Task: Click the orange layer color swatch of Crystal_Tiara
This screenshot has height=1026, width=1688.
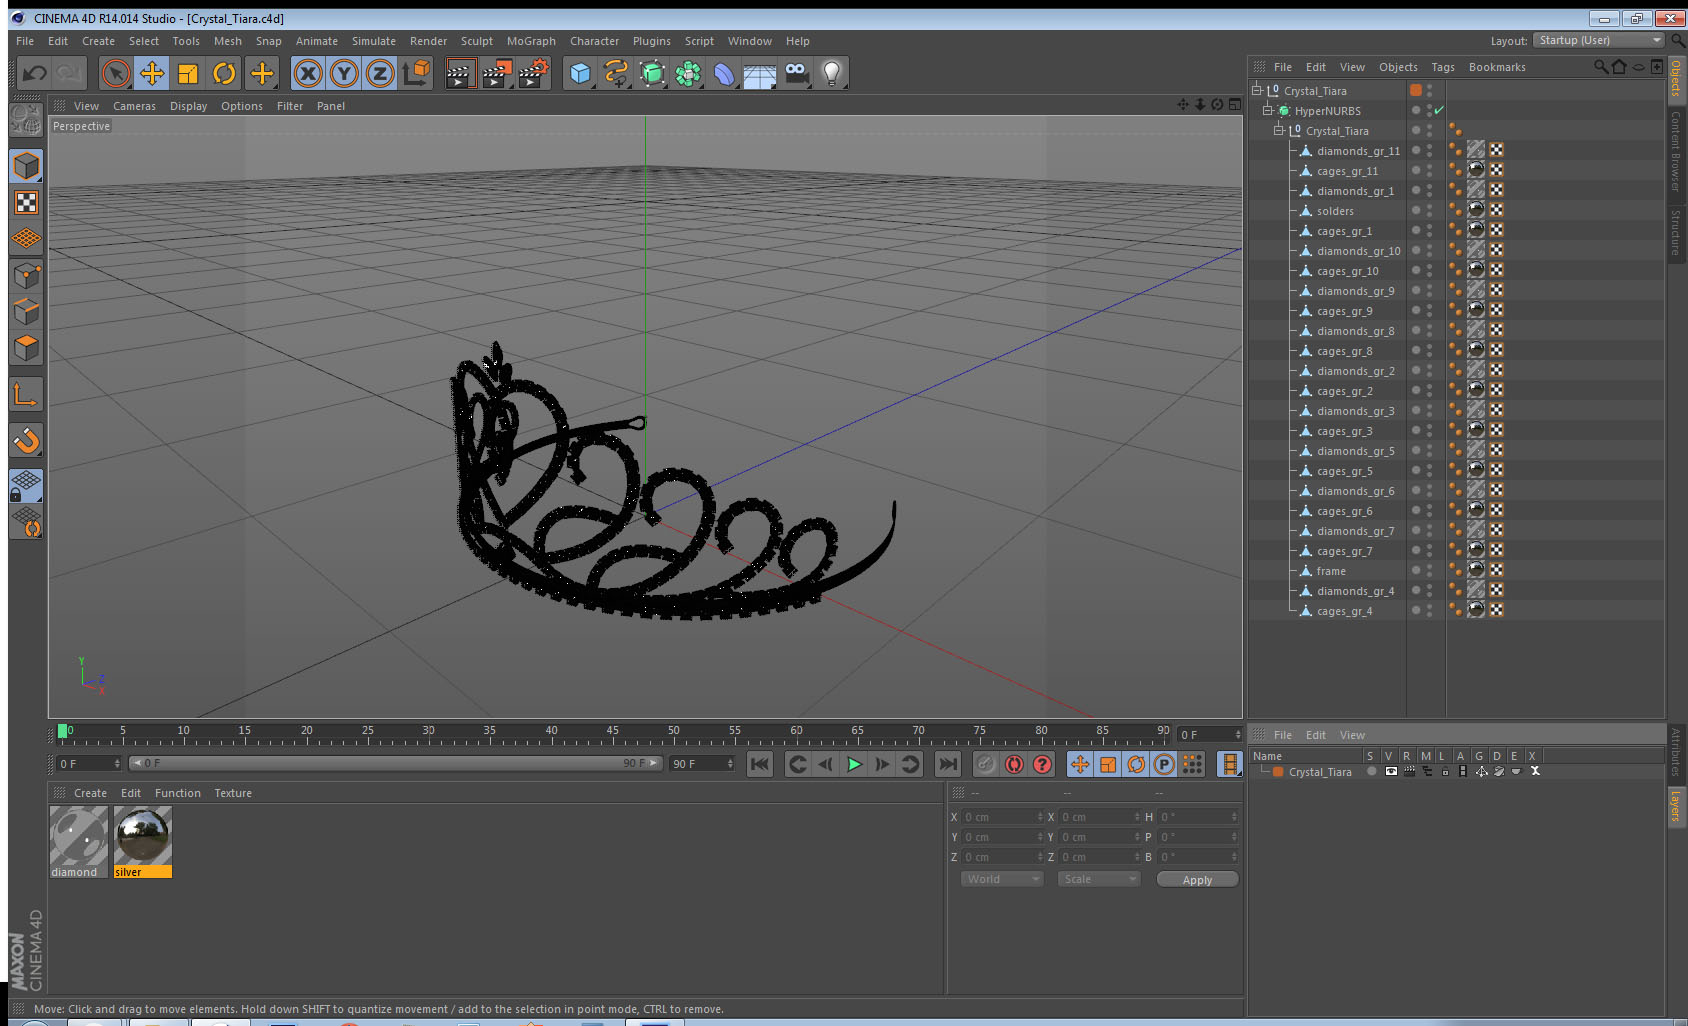Action: [1278, 772]
